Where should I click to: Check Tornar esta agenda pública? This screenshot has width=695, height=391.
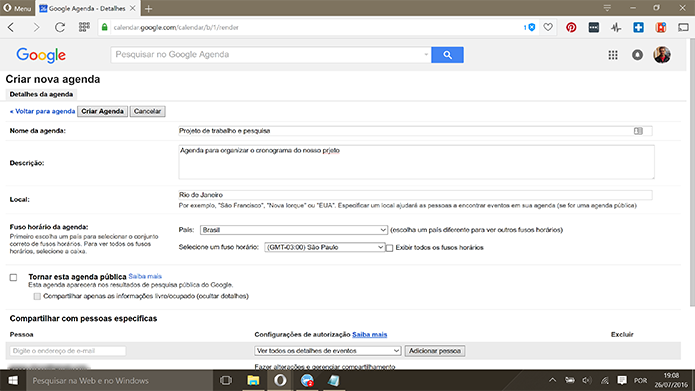point(13,278)
